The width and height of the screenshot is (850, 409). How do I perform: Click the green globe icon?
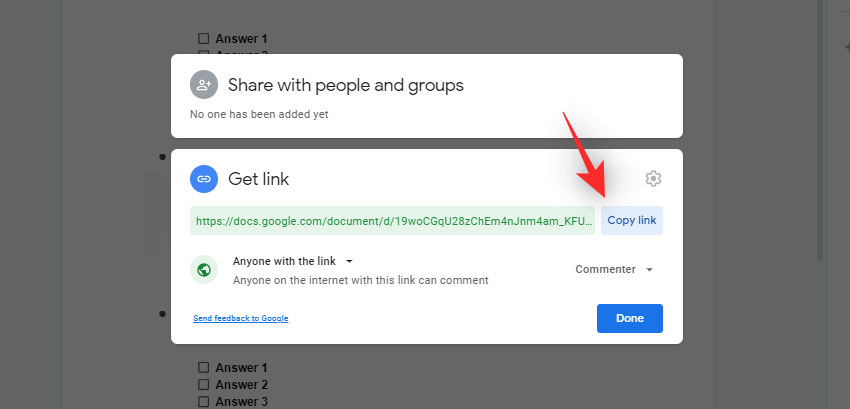click(x=204, y=270)
